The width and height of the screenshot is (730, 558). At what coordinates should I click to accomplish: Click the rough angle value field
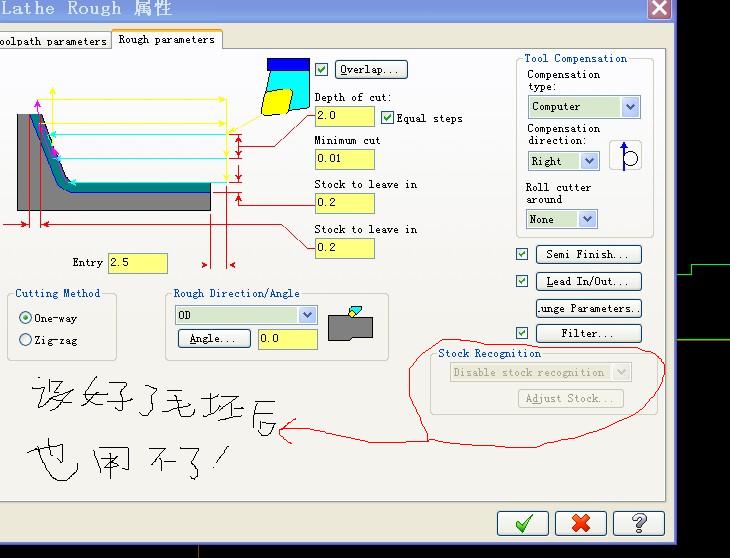click(x=288, y=339)
